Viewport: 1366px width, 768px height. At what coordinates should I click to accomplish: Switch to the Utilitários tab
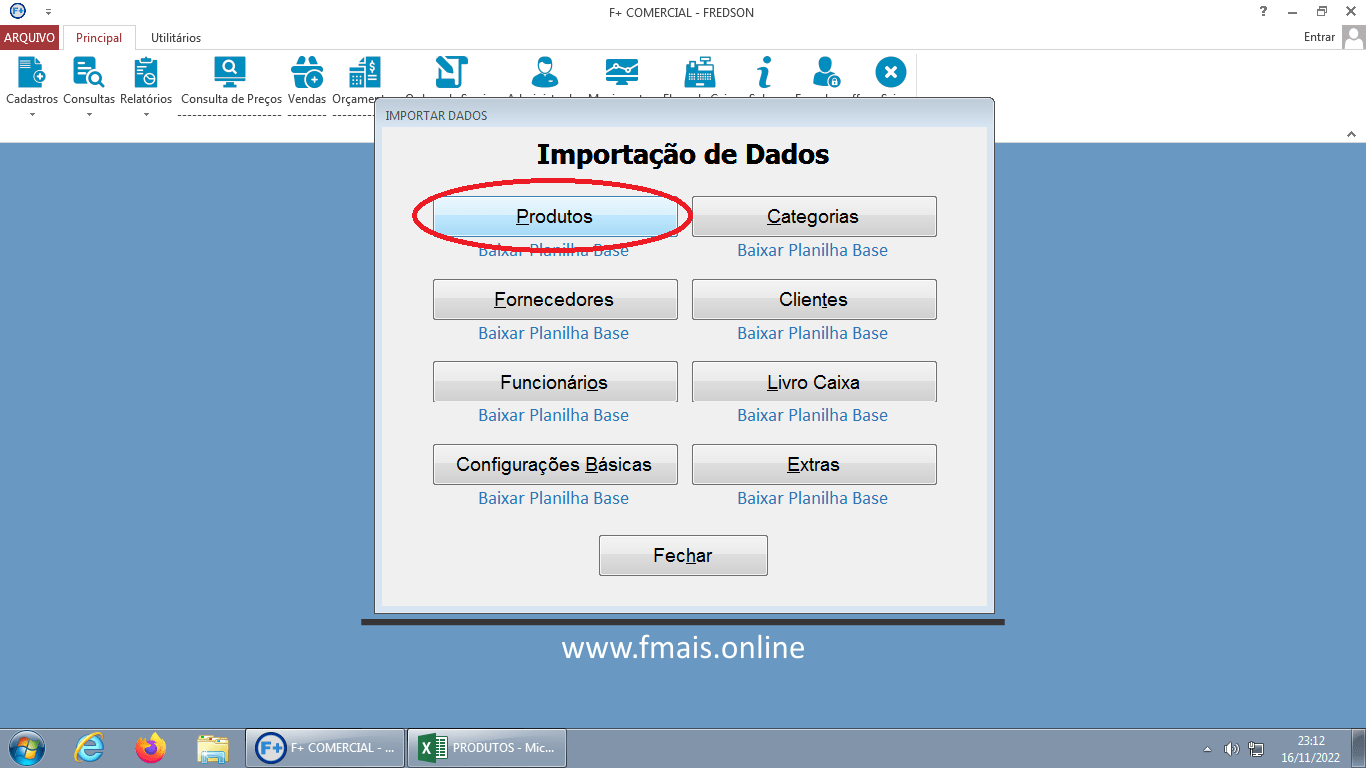coord(176,38)
